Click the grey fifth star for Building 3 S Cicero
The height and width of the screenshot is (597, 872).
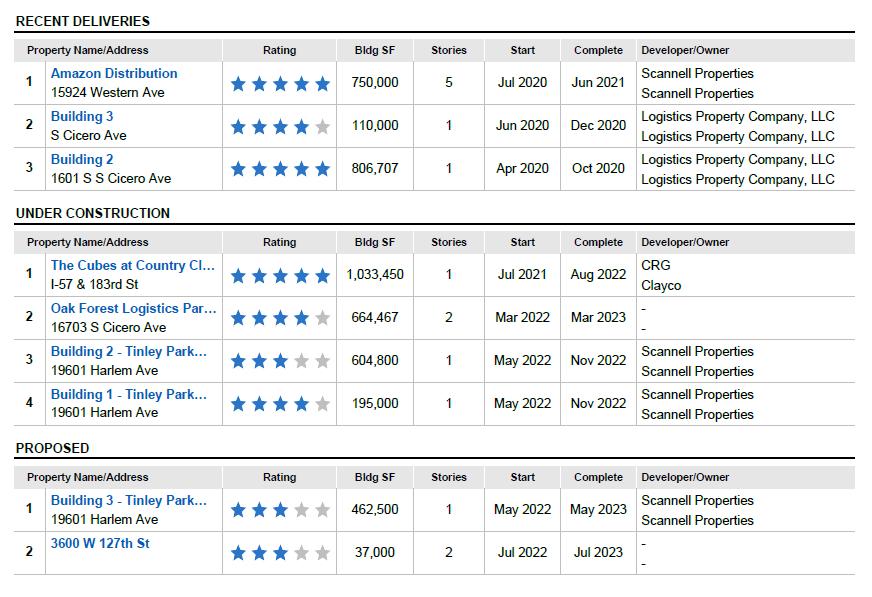[x=323, y=127]
